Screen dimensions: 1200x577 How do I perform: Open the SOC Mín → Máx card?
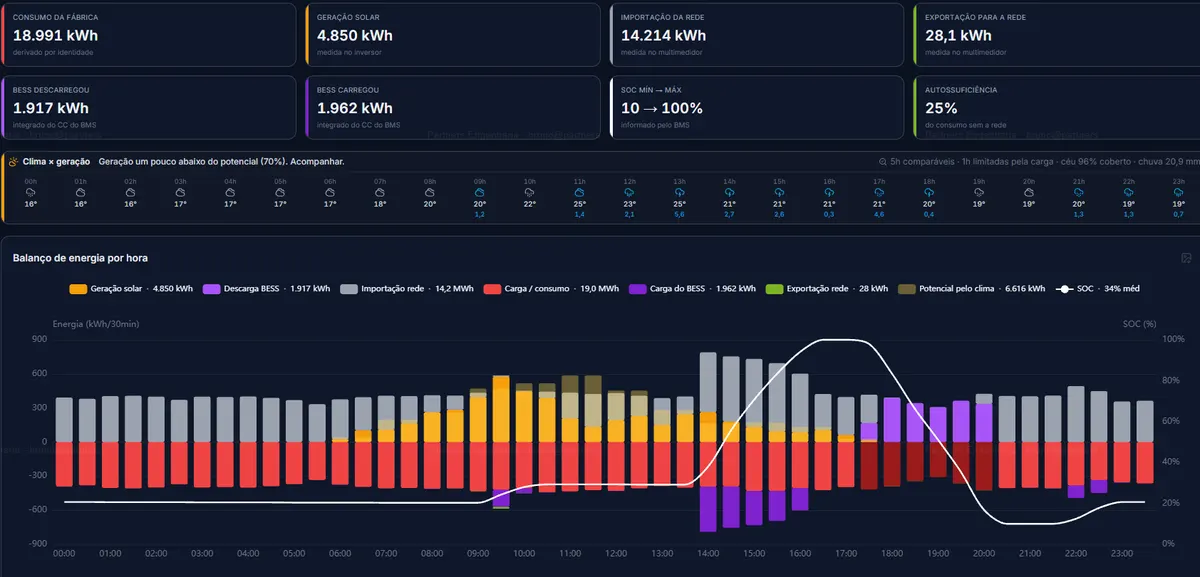758,107
